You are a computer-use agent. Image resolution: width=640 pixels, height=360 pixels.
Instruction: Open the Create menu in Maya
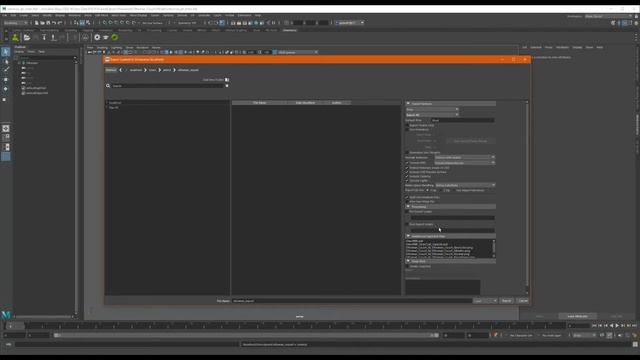click(x=24, y=16)
